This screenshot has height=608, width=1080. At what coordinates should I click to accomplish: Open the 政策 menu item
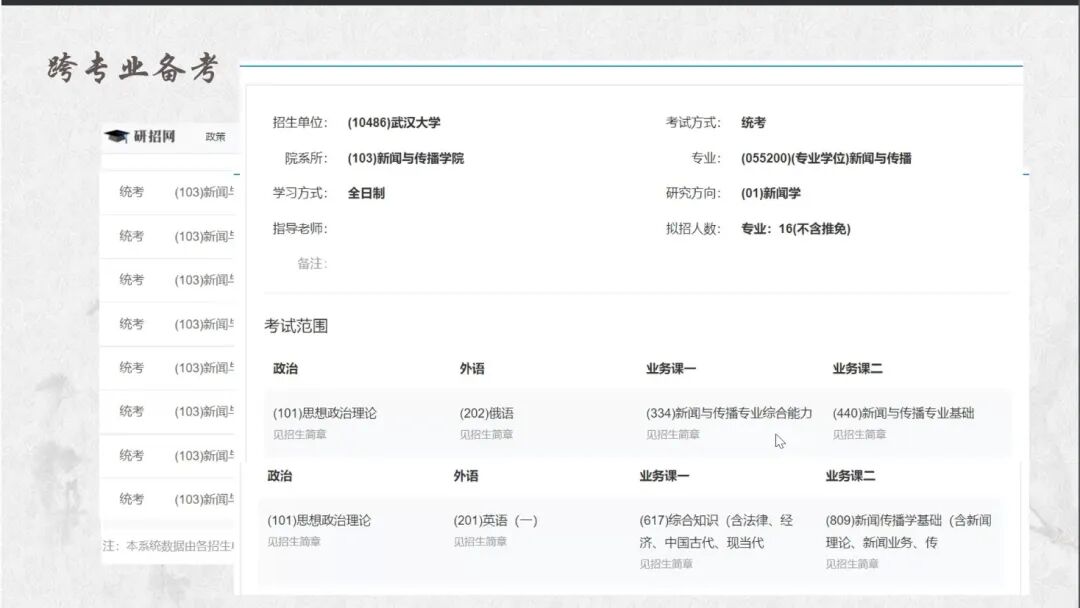215,136
